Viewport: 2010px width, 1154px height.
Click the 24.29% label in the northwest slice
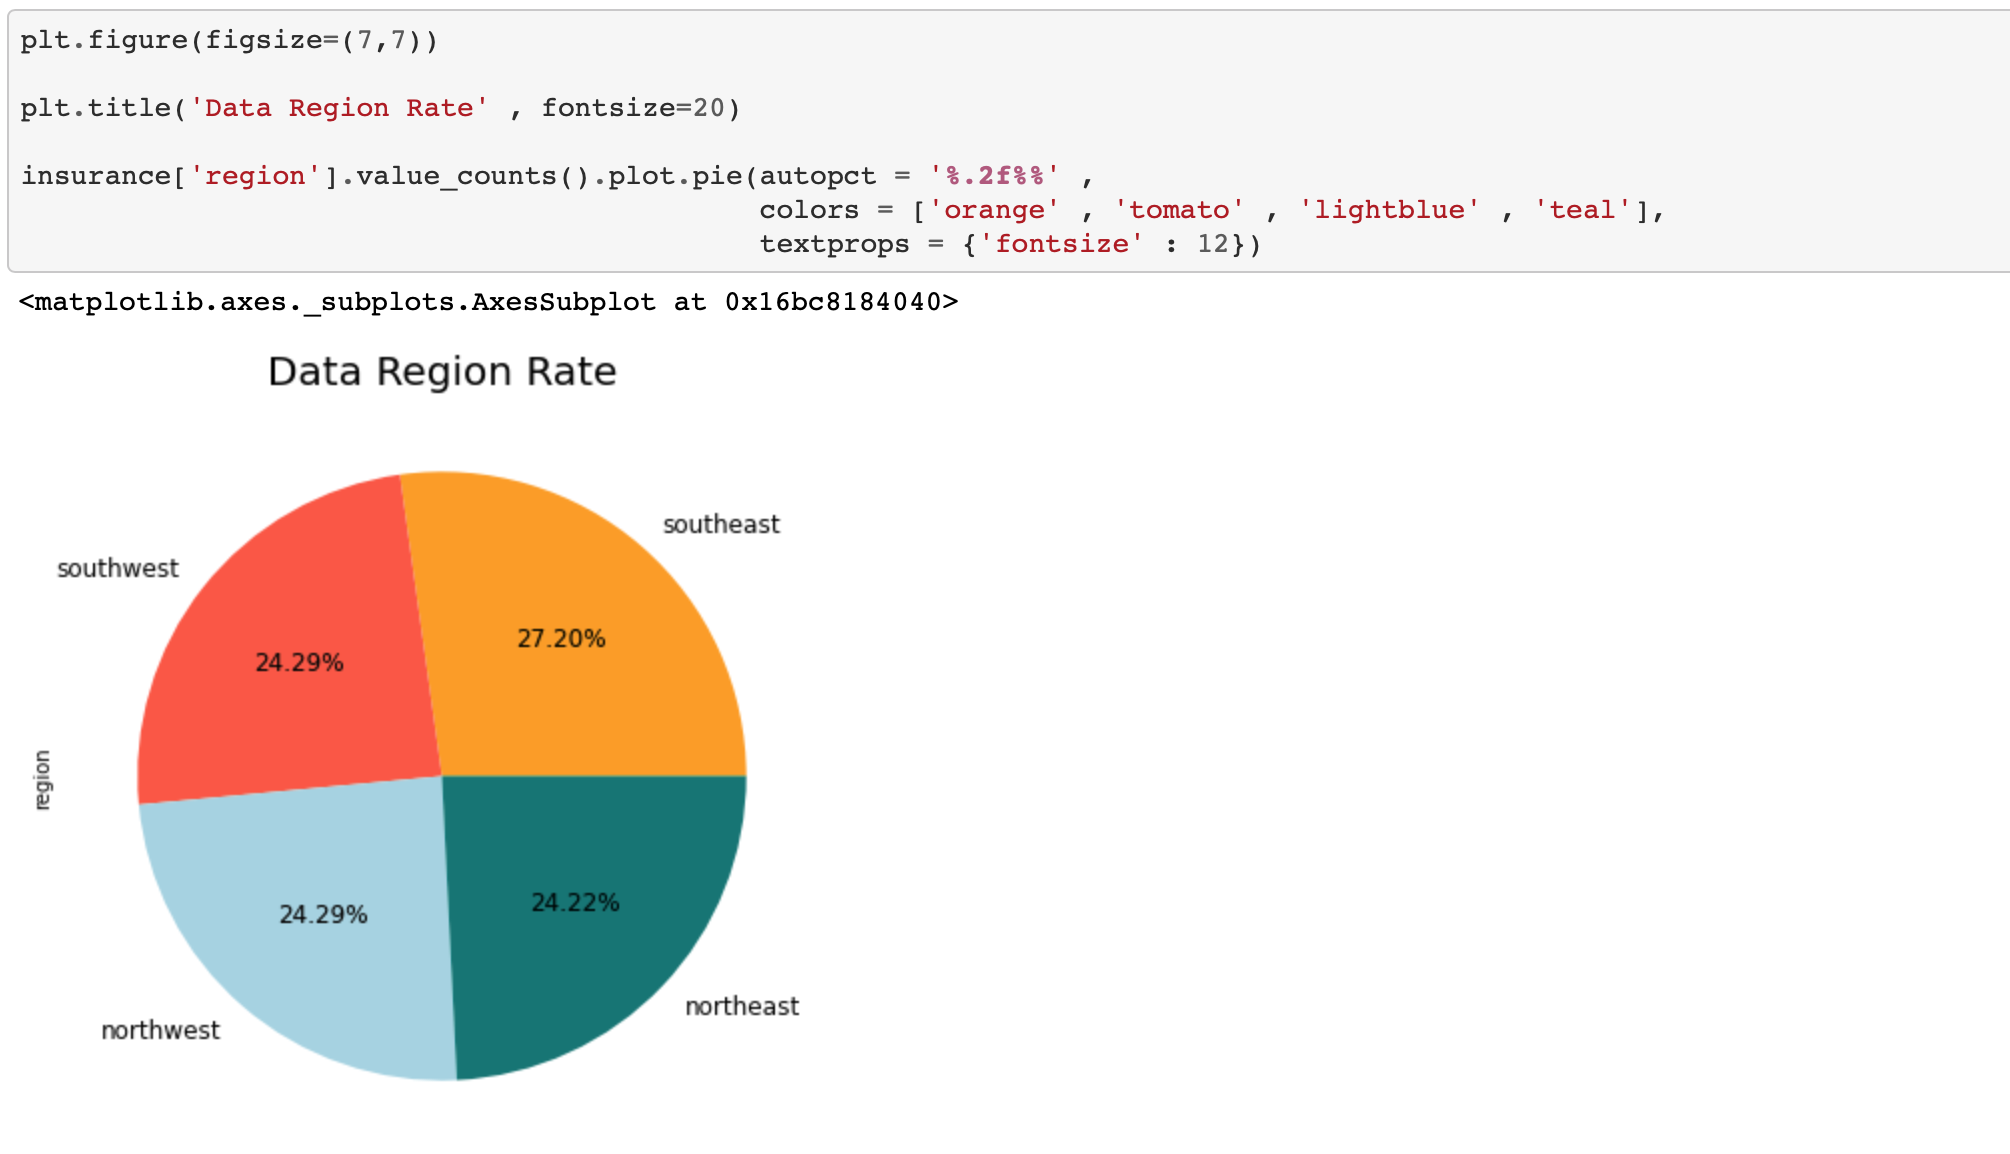(x=323, y=915)
